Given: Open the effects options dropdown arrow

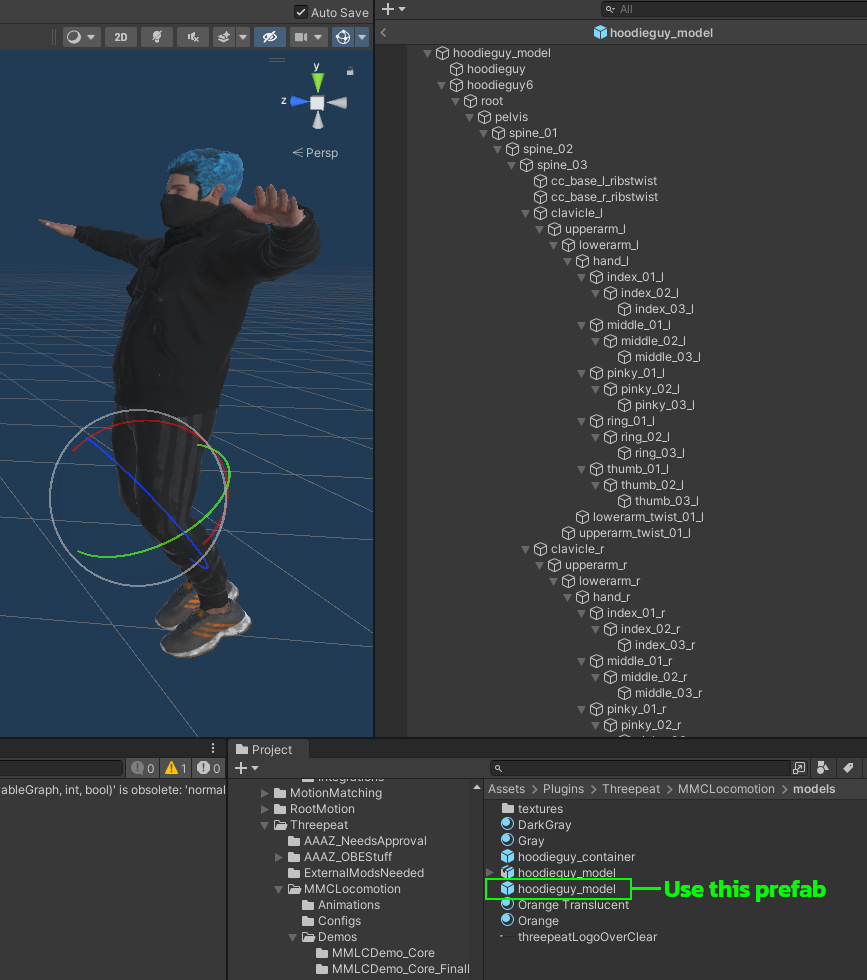Looking at the screenshot, I should (x=243, y=37).
